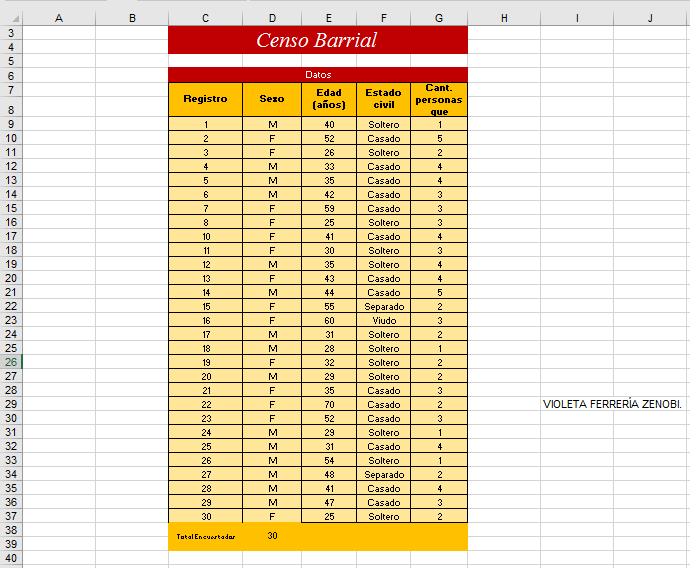Select age 30 cell in row 18

click(x=329, y=251)
